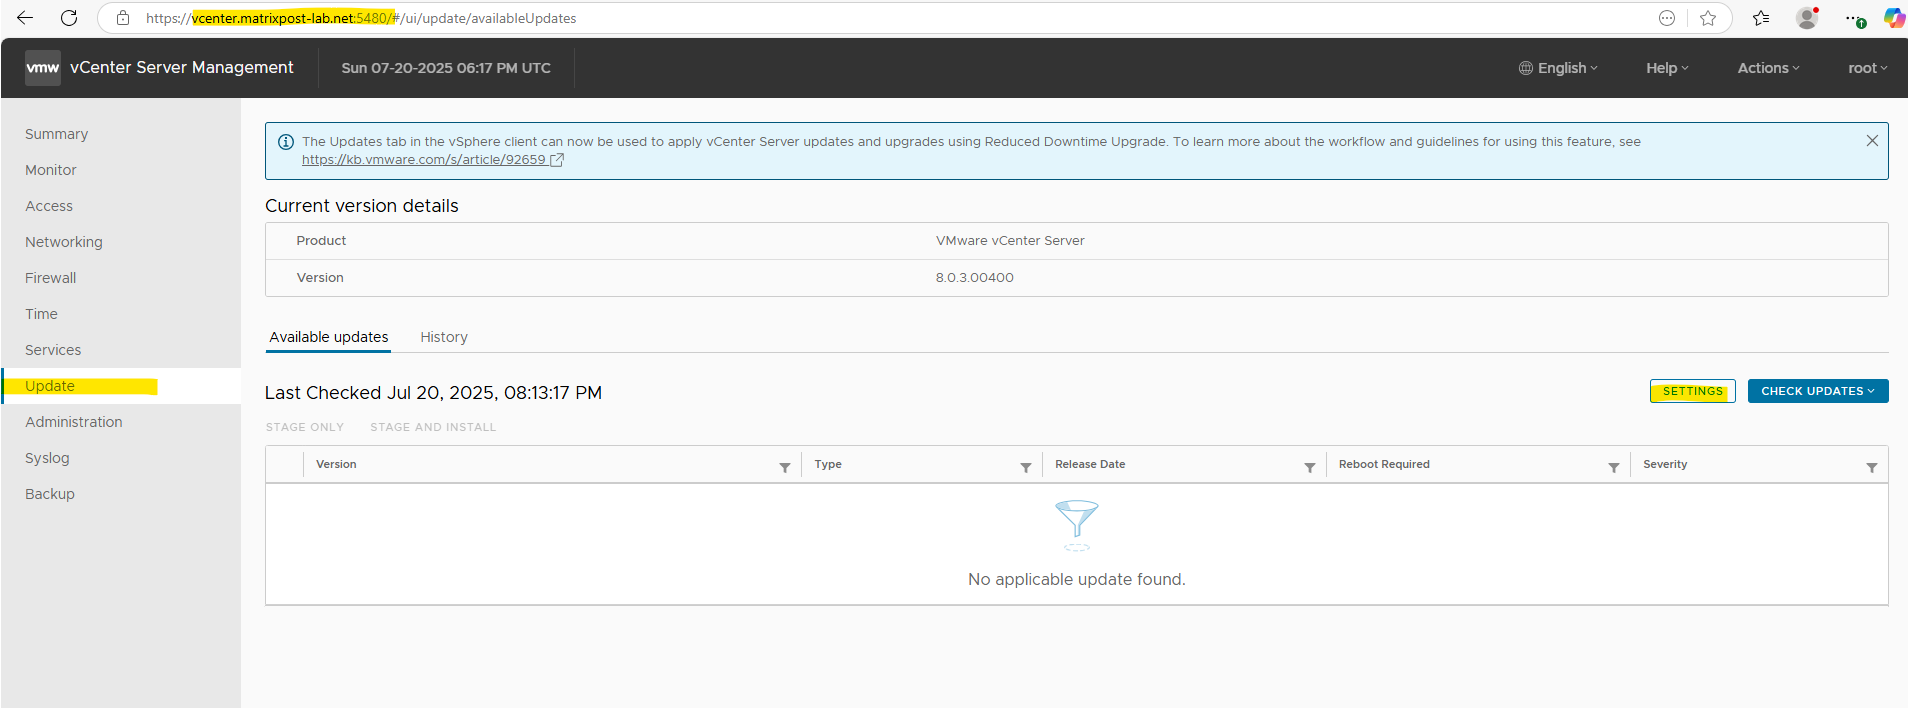
Task: Filter the Type column
Action: point(1026,467)
